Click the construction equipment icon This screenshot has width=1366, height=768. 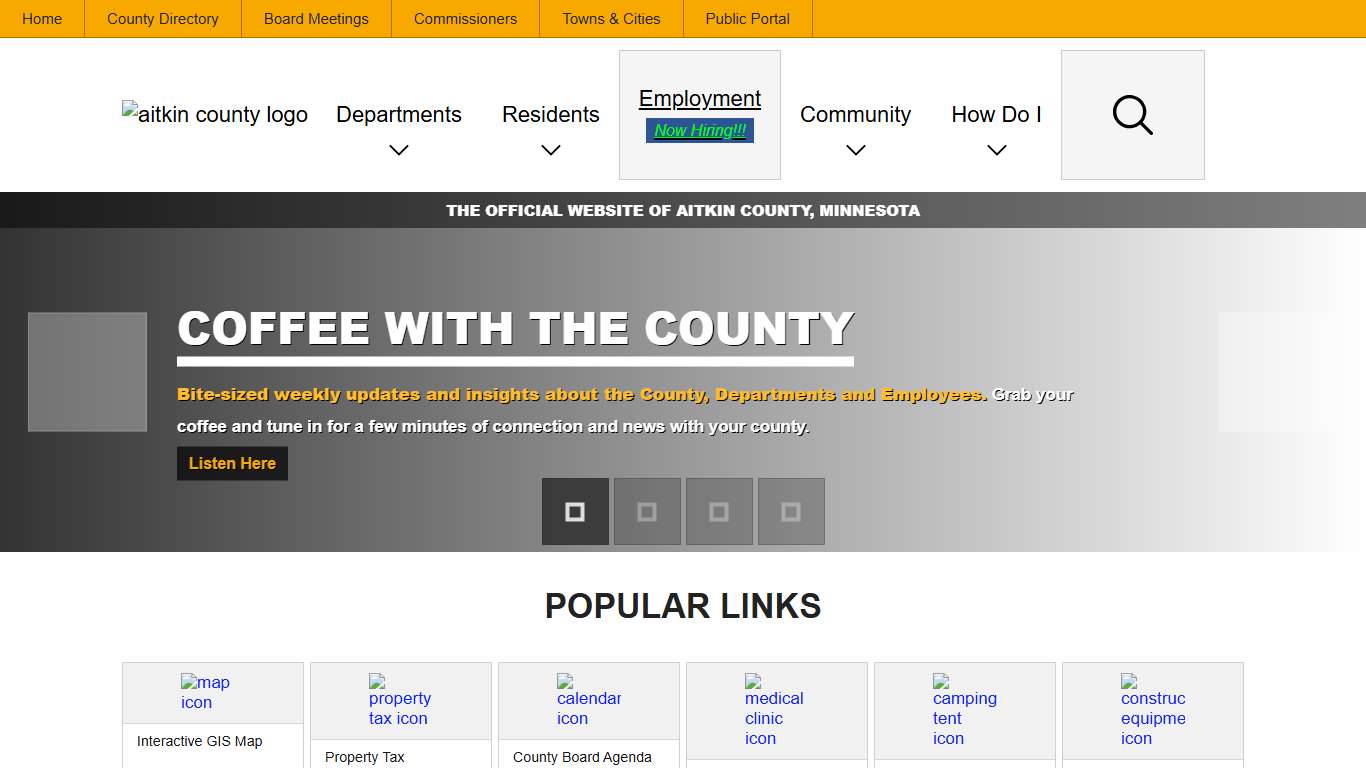pos(1152,710)
